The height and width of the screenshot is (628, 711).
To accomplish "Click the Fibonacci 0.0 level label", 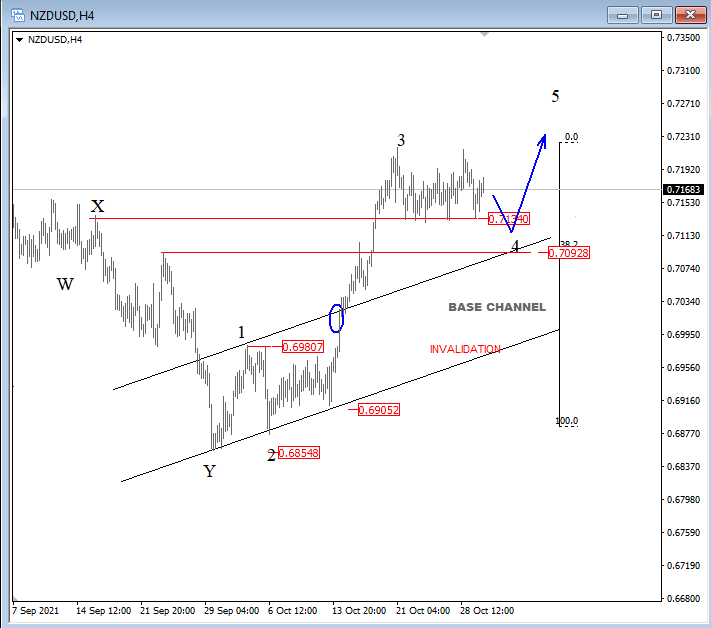I will click(x=571, y=136).
